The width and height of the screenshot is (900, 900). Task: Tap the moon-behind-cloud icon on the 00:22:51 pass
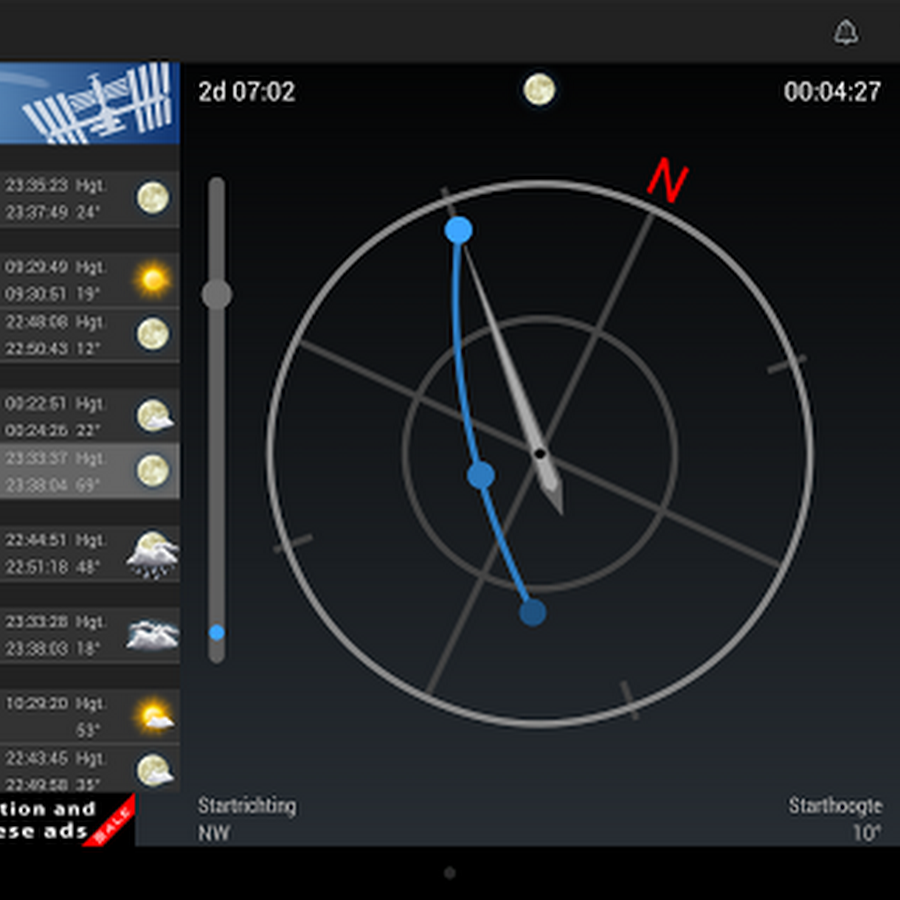pos(152,416)
